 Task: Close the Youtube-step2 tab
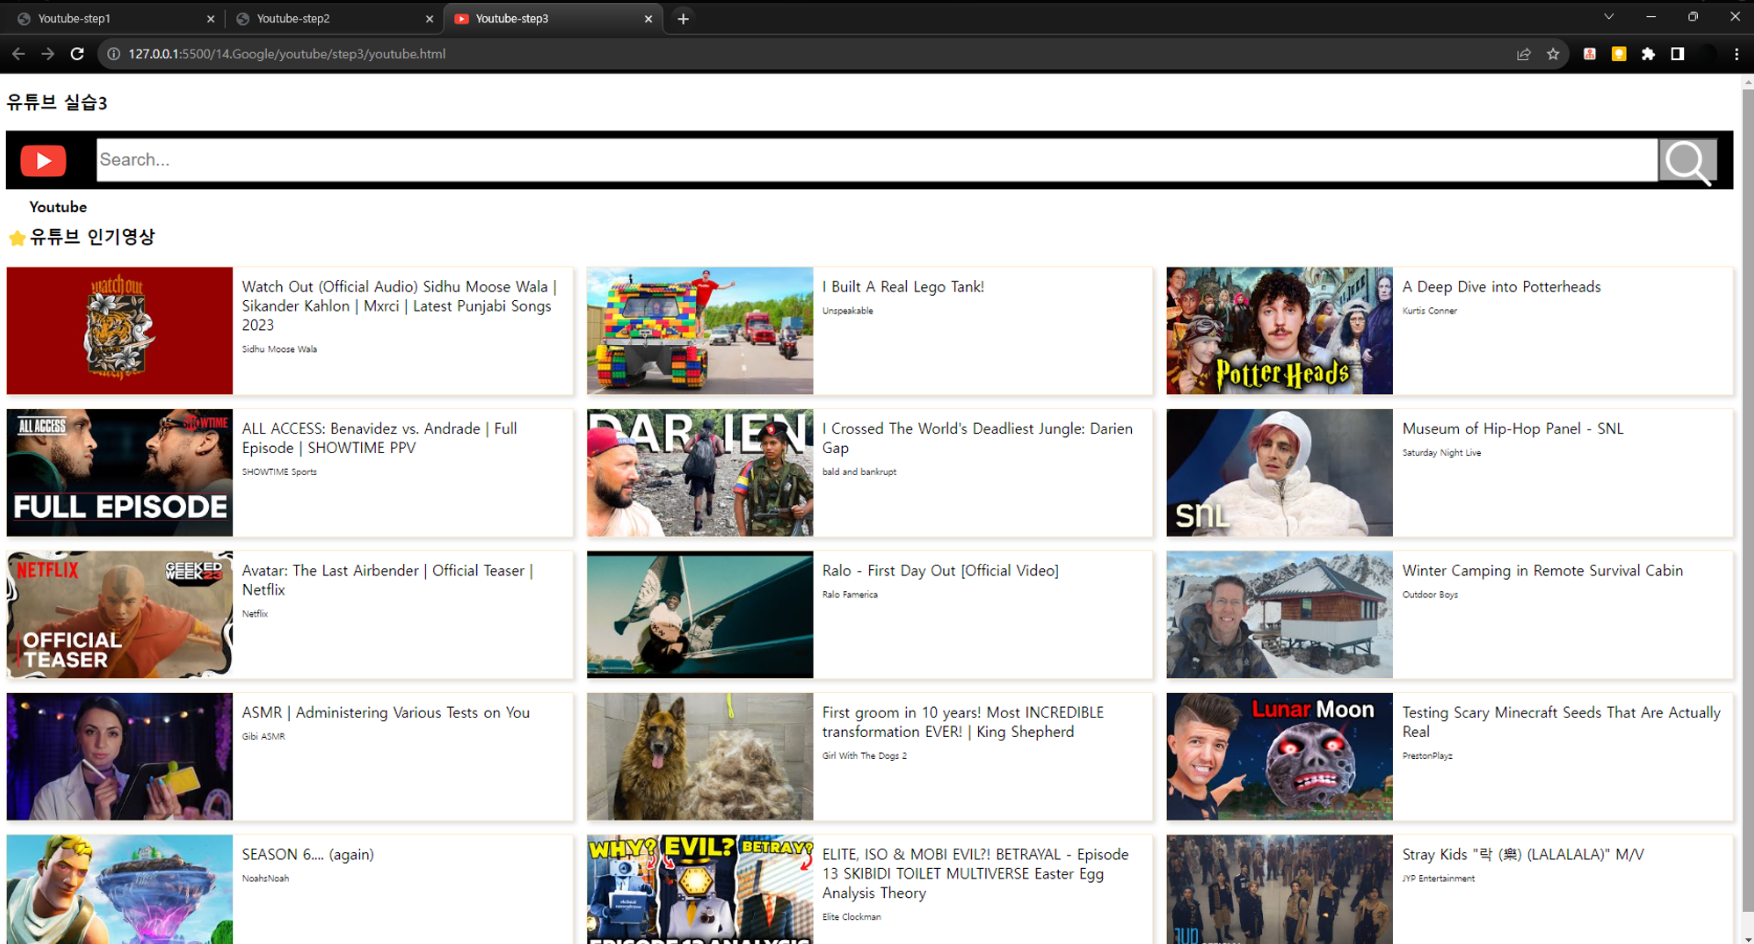(x=429, y=18)
